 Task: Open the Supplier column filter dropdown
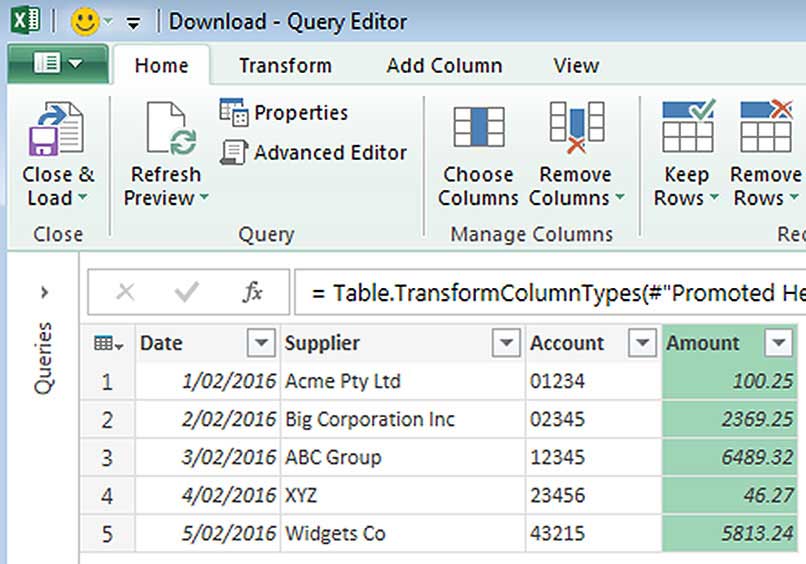click(507, 344)
